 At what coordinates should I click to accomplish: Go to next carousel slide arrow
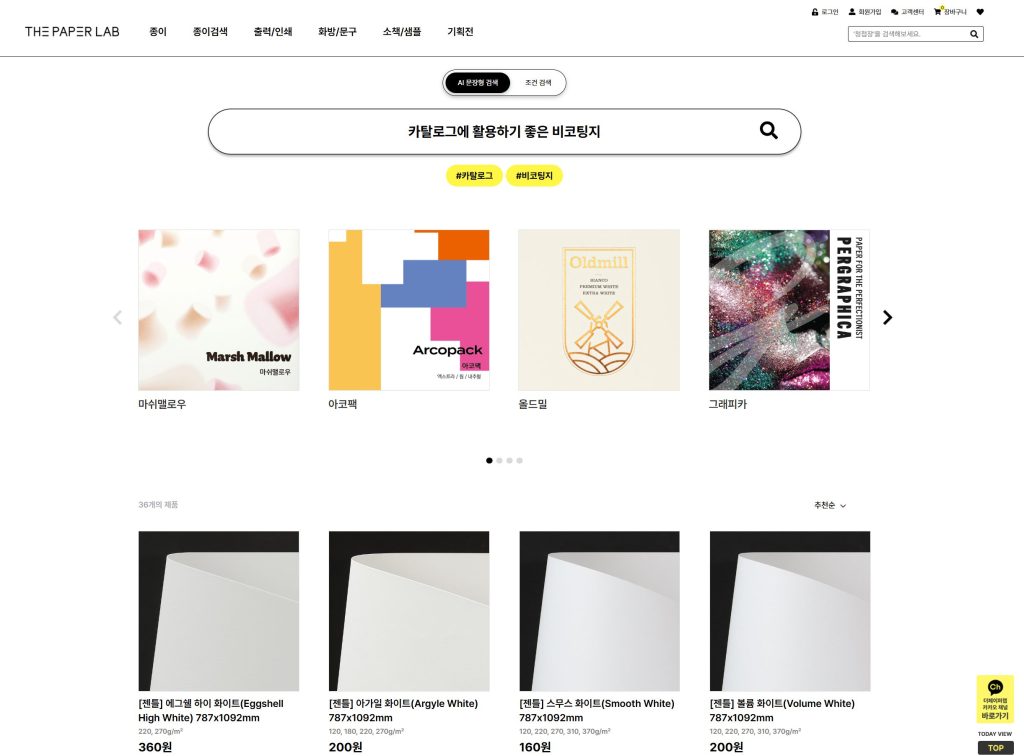pyautogui.click(x=887, y=317)
